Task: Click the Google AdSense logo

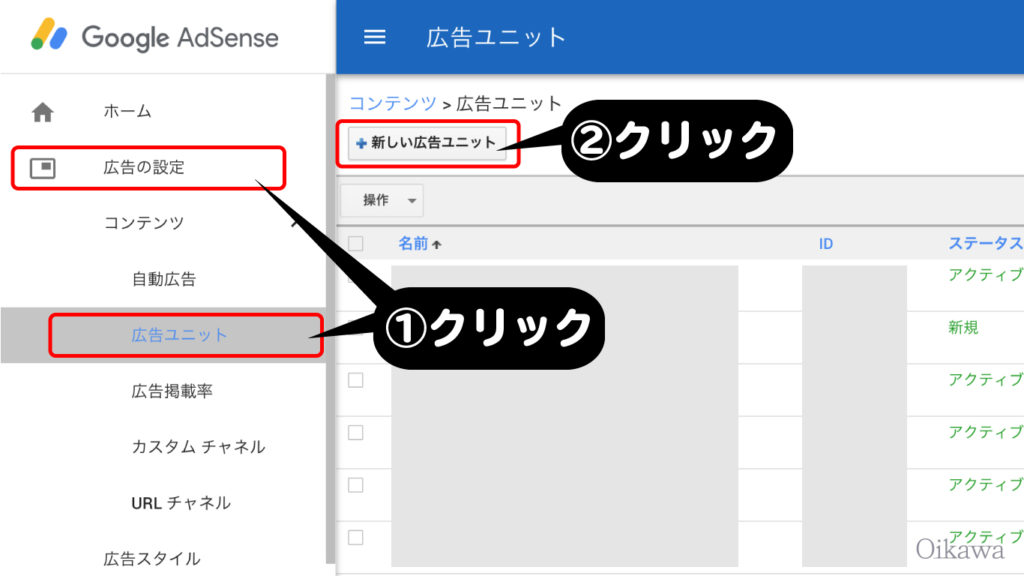Action: click(x=155, y=37)
